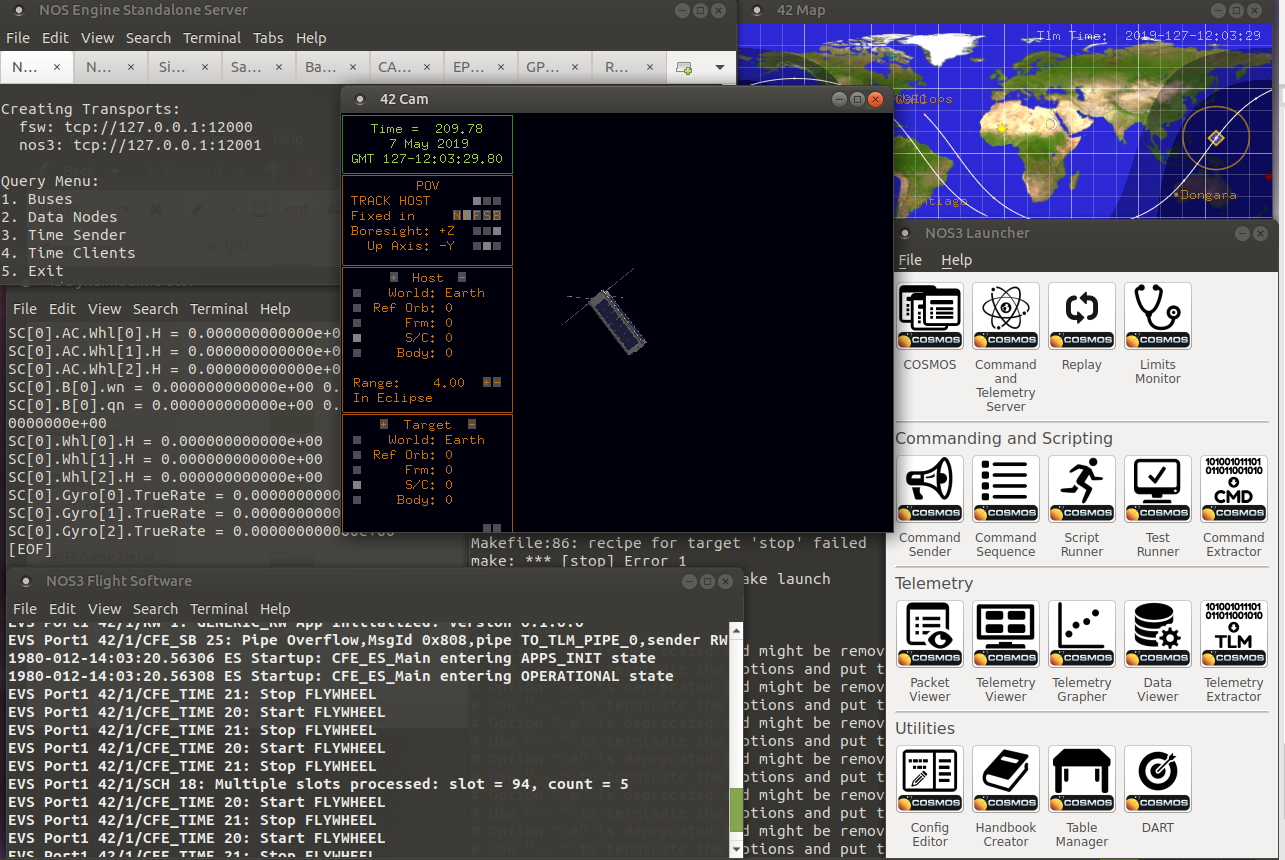
Task: Decrease the Host index with minus button
Action: tap(462, 277)
